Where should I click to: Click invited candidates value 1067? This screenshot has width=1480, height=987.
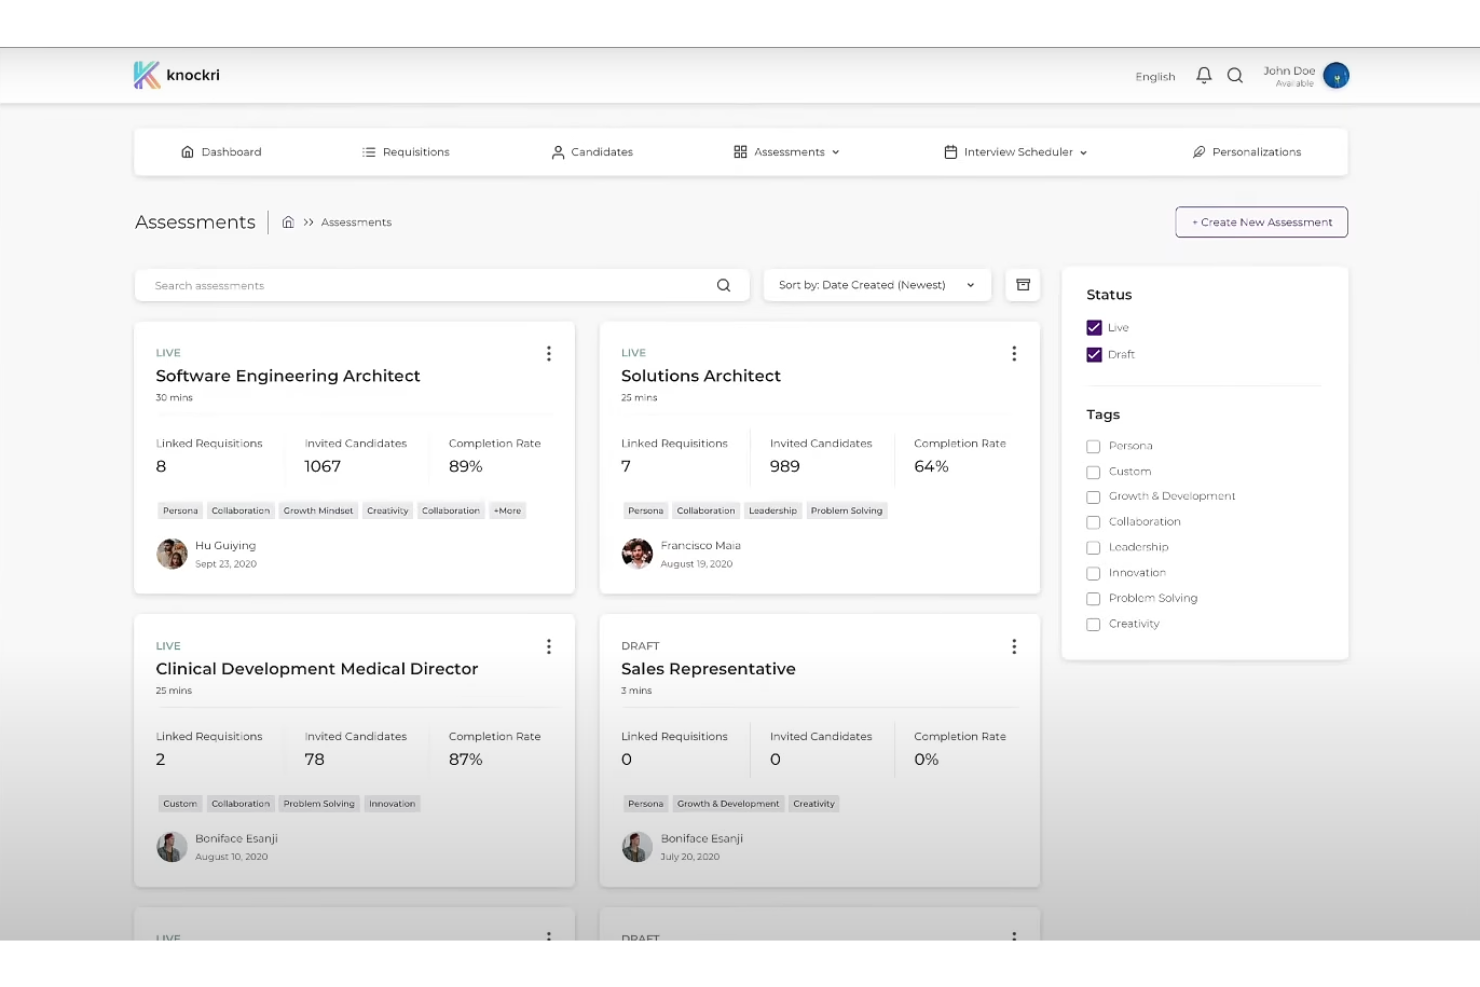[323, 466]
